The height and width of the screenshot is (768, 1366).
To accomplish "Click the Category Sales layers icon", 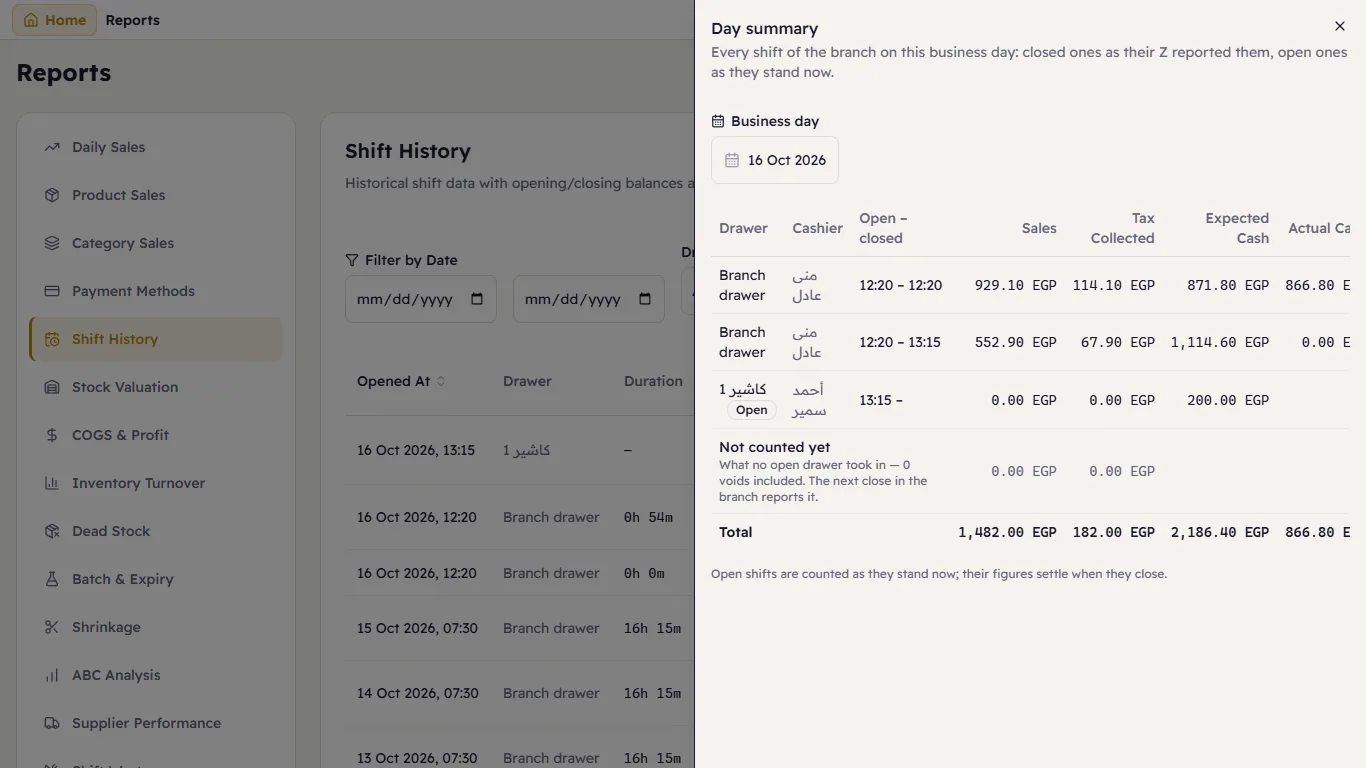I will (x=52, y=243).
